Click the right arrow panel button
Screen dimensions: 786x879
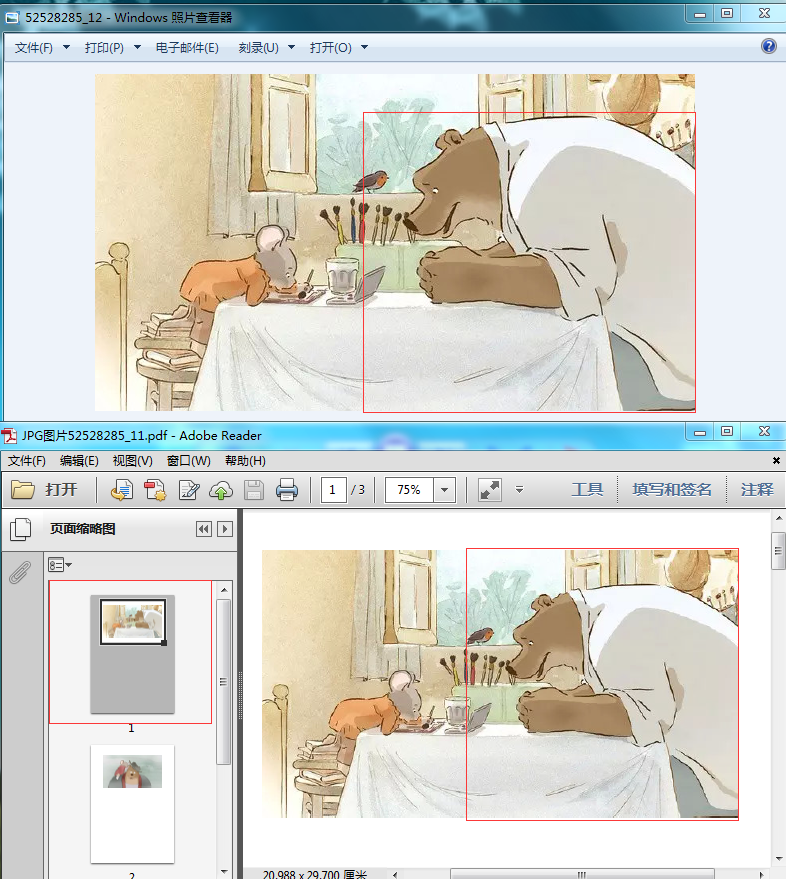[x=225, y=529]
